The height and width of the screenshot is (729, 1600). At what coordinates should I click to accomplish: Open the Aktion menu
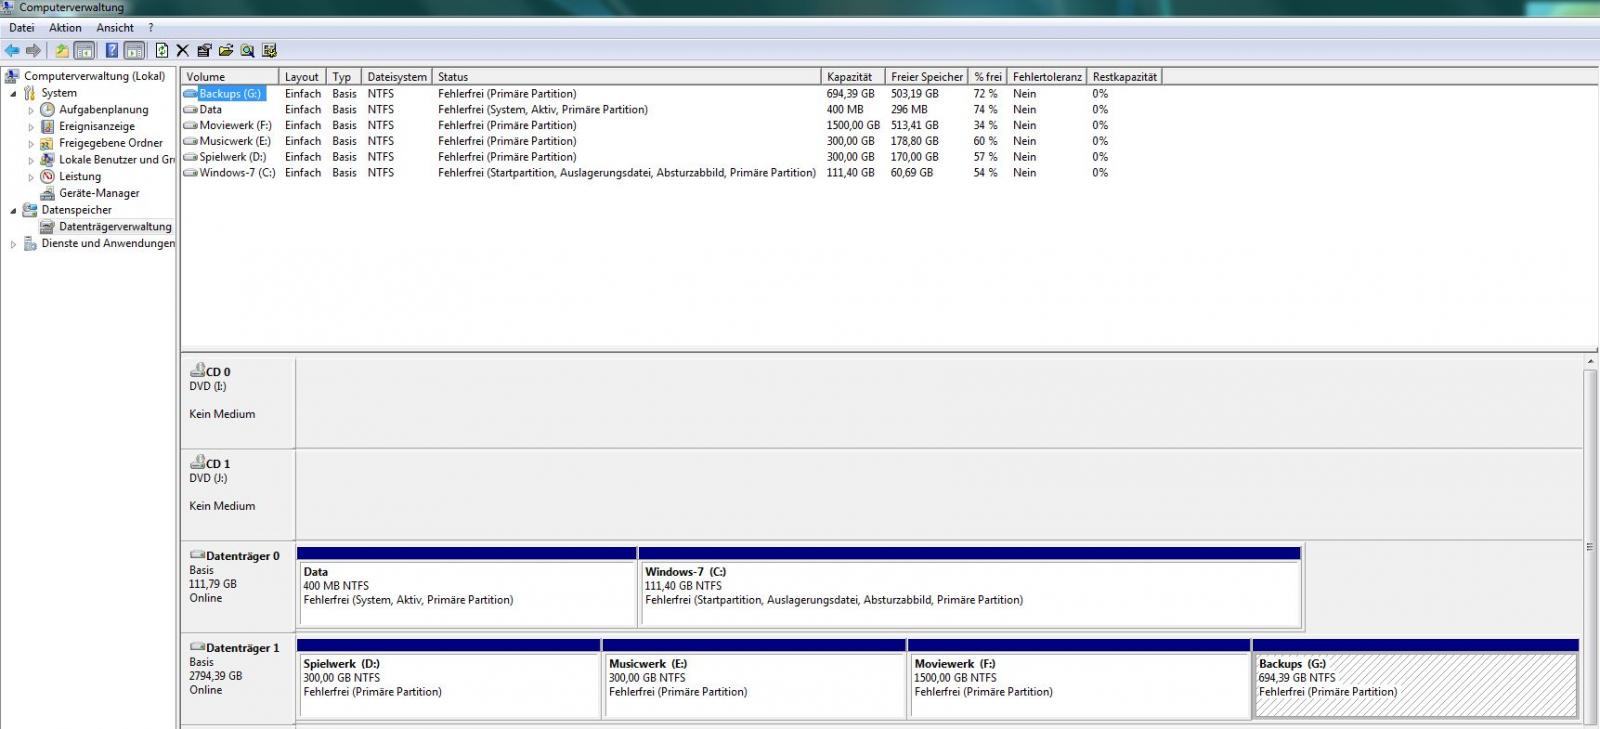pyautogui.click(x=65, y=28)
